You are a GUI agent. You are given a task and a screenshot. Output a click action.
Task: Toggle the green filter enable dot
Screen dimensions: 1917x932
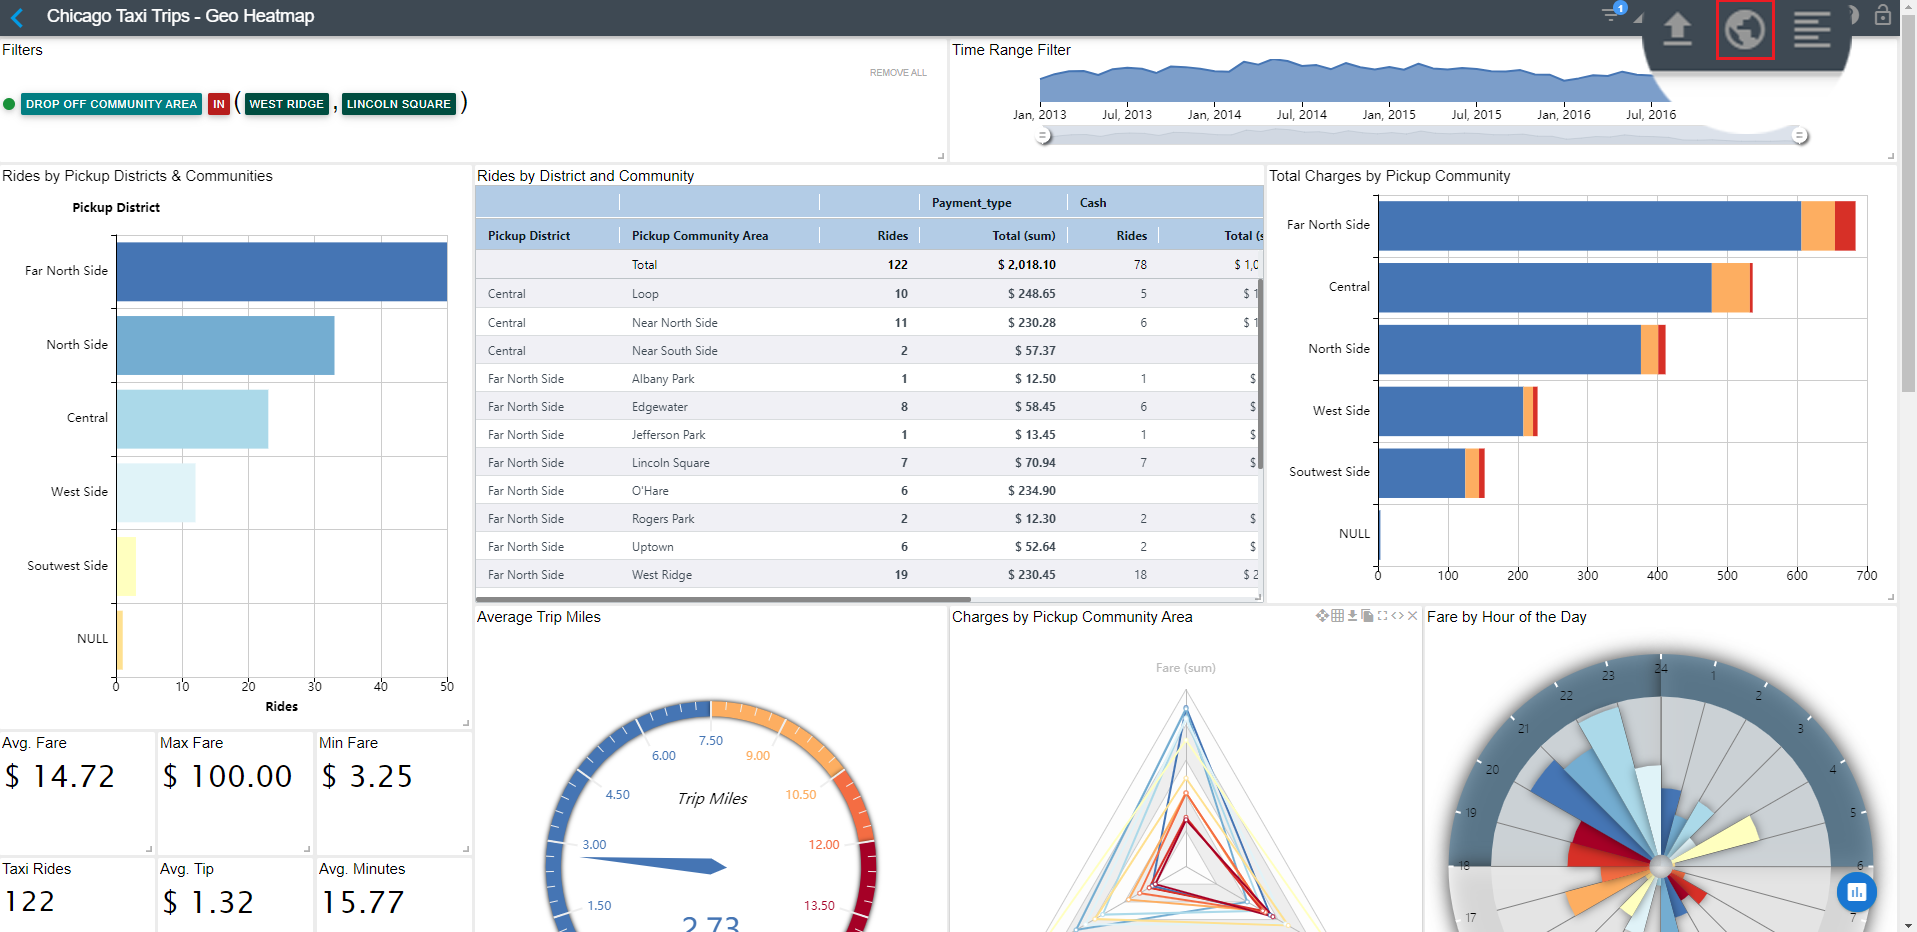10,104
